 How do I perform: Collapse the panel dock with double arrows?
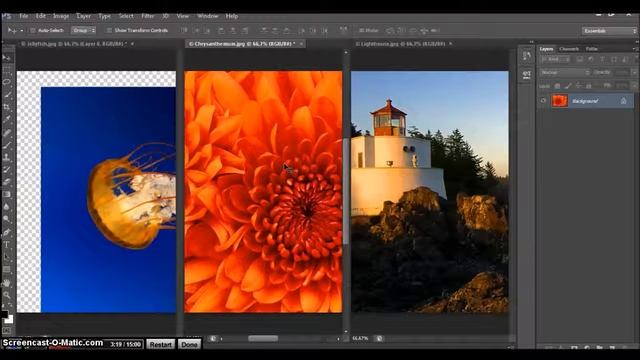pyautogui.click(x=637, y=42)
